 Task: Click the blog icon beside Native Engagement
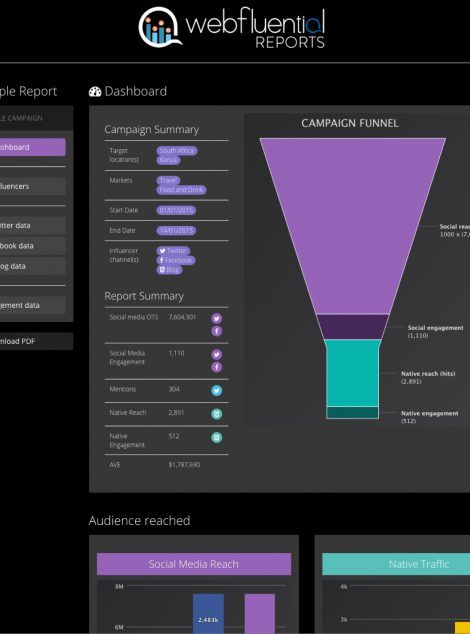[216, 437]
